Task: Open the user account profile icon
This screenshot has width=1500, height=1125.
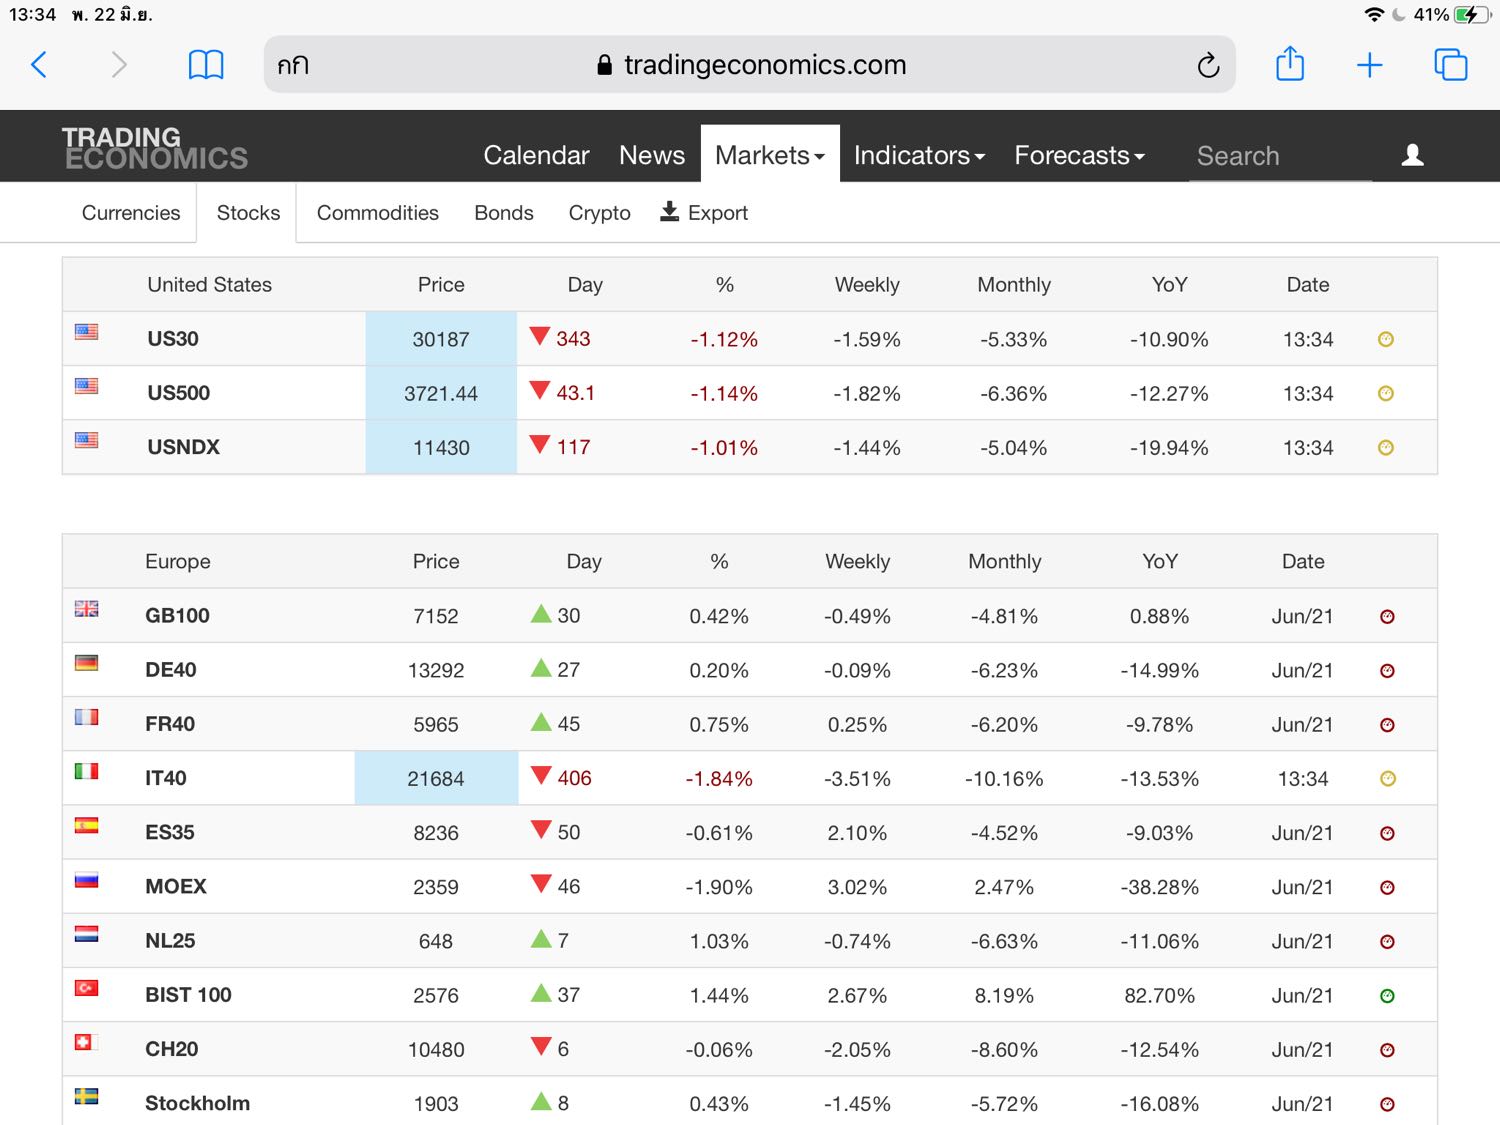Action: tap(1413, 155)
